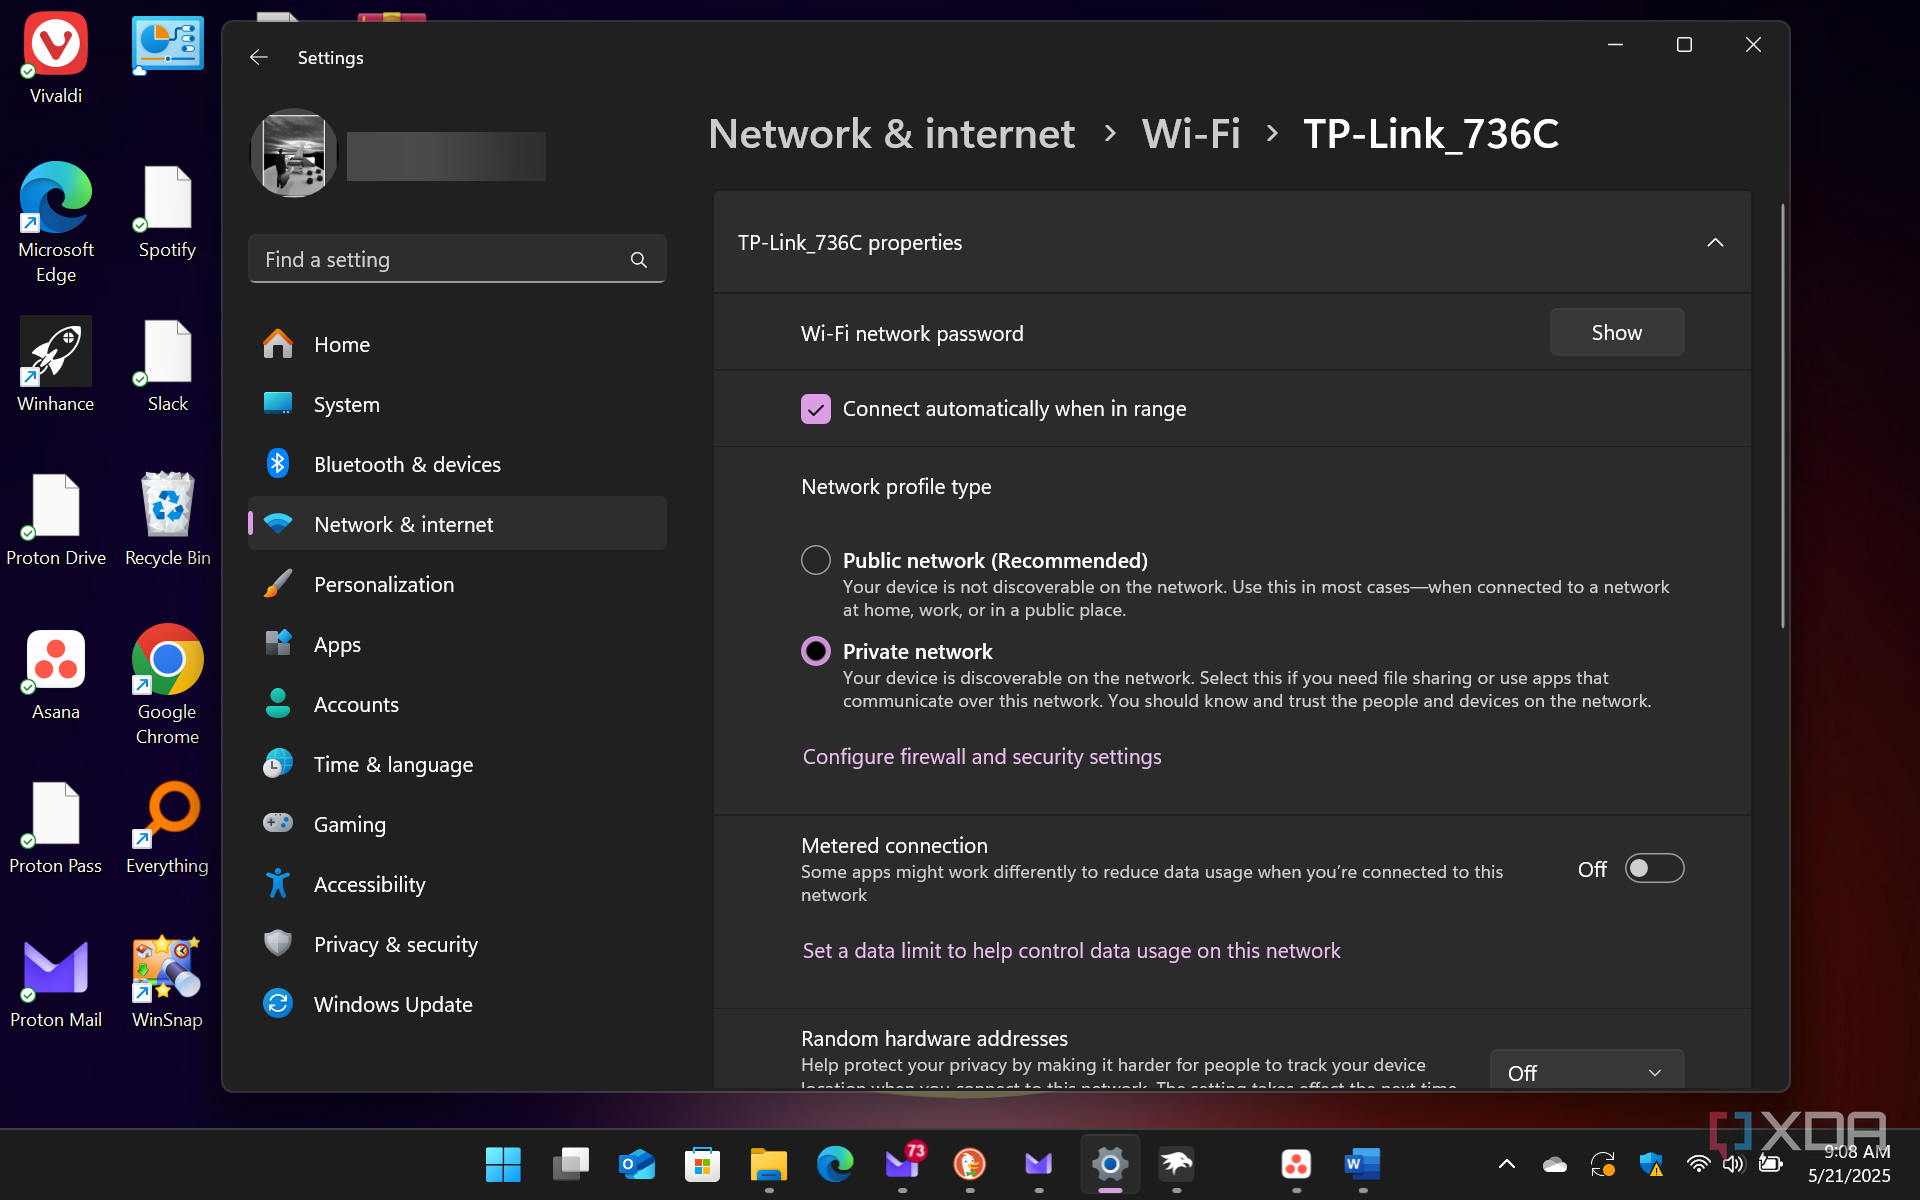The height and width of the screenshot is (1200, 1920).
Task: Open Set a data limit link
Action: coord(1071,951)
